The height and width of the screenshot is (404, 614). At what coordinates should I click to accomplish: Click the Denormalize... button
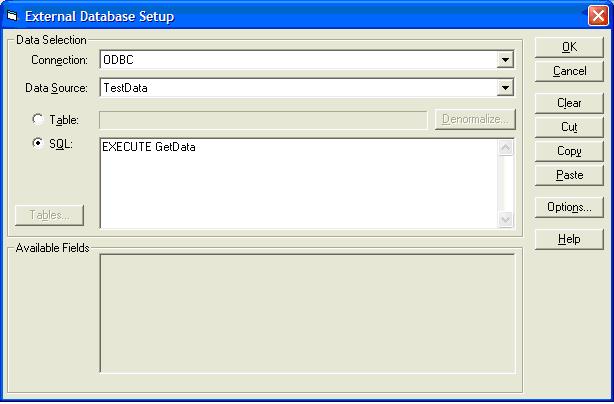tap(475, 120)
